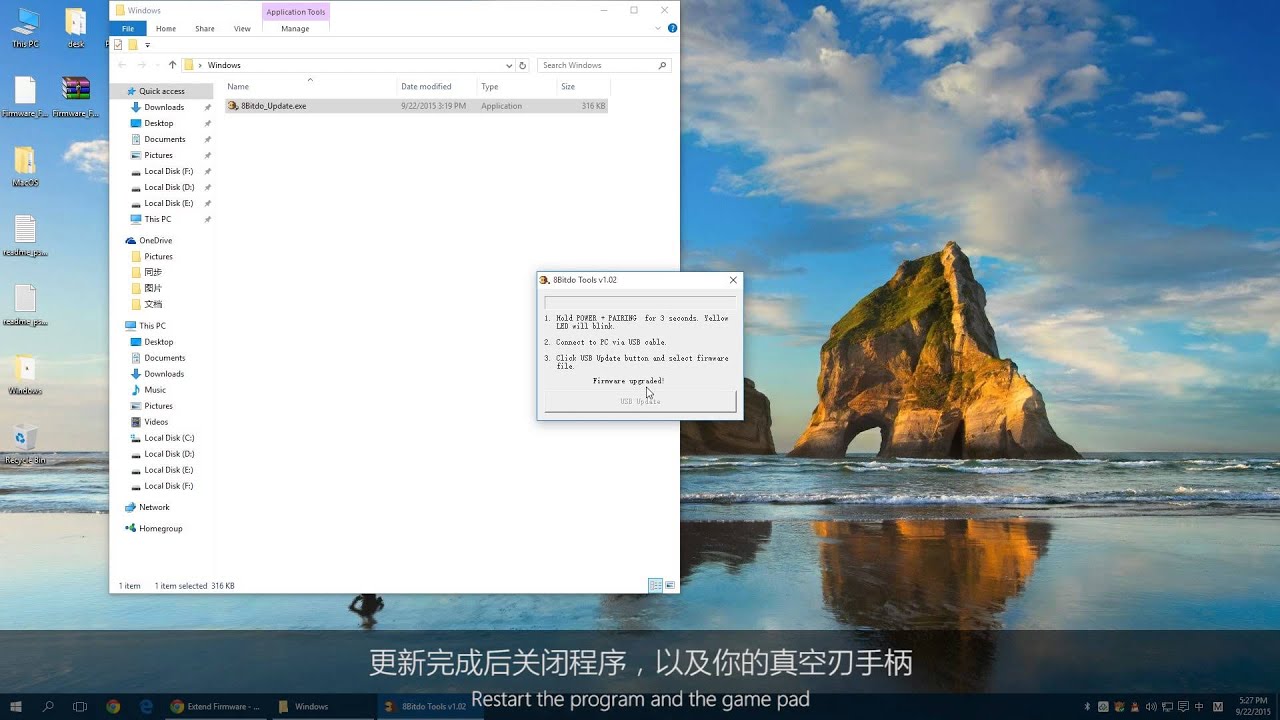Click the Forward navigation arrow in Explorer
Image resolution: width=1280 pixels, height=720 pixels.
point(142,65)
